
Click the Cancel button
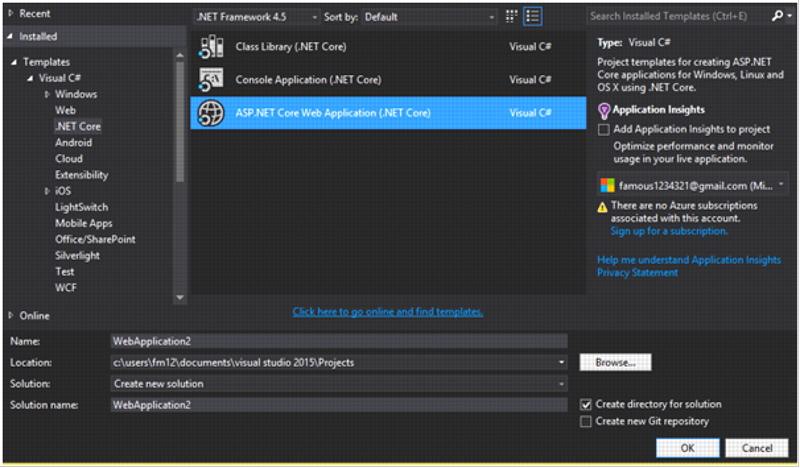coord(757,448)
